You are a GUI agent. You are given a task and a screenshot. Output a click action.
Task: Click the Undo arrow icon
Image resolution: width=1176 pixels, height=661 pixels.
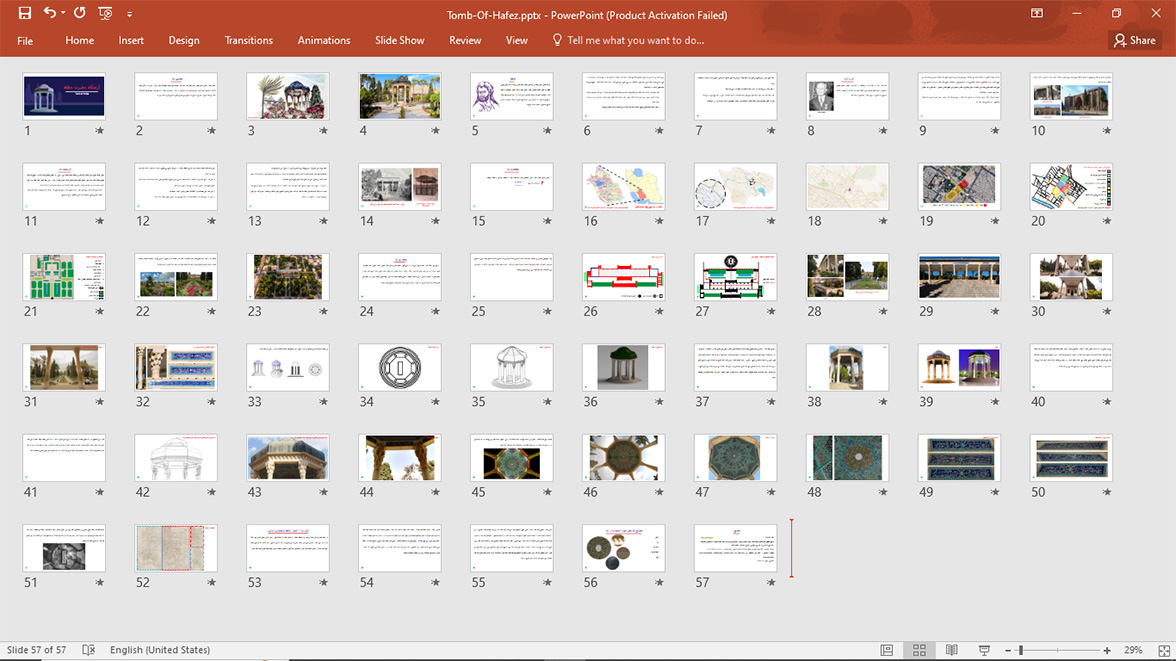pos(49,14)
